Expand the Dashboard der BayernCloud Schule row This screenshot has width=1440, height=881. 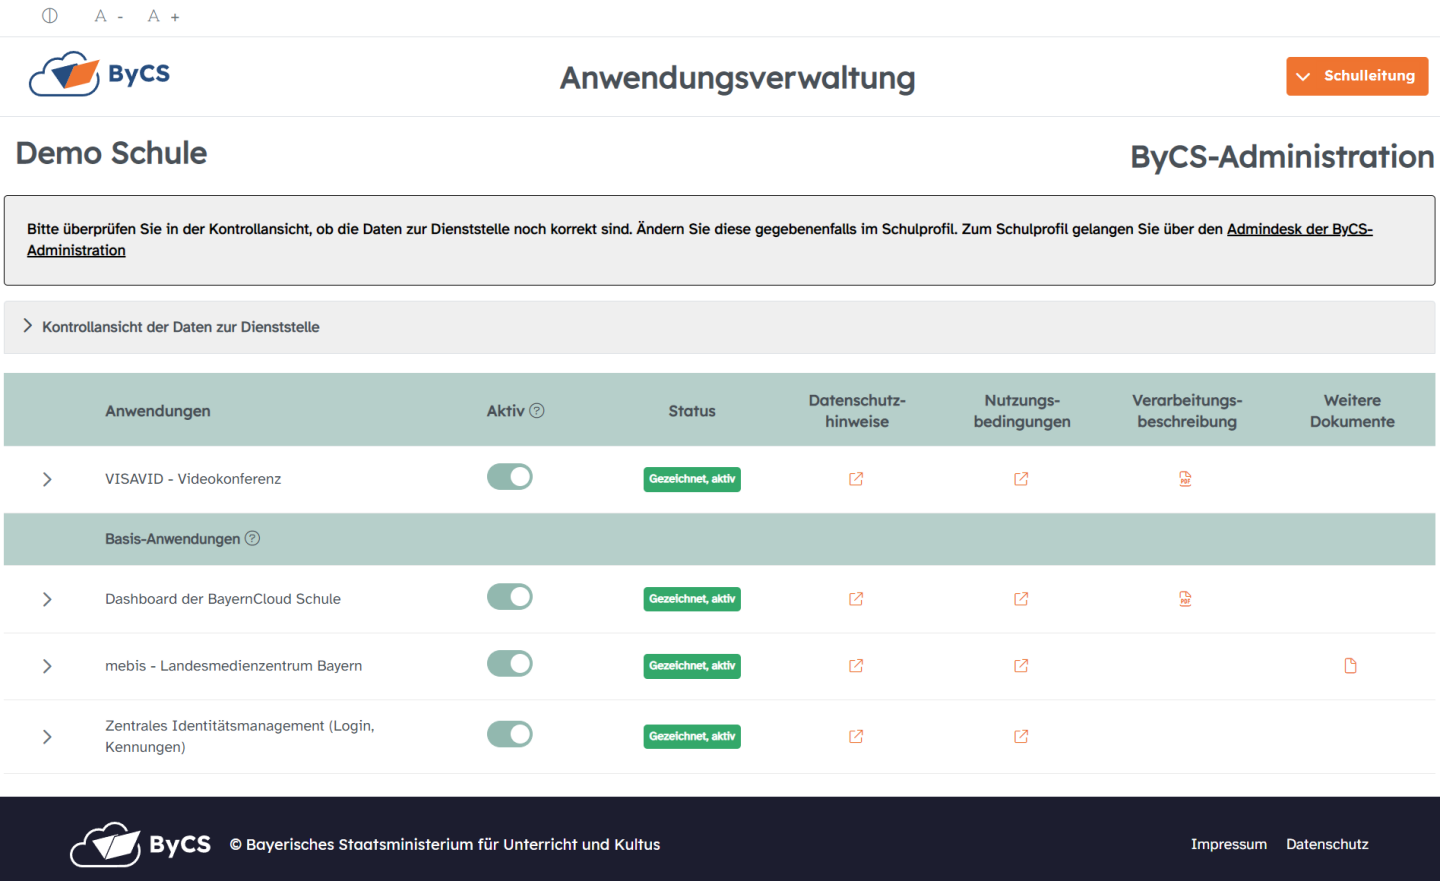coord(47,599)
